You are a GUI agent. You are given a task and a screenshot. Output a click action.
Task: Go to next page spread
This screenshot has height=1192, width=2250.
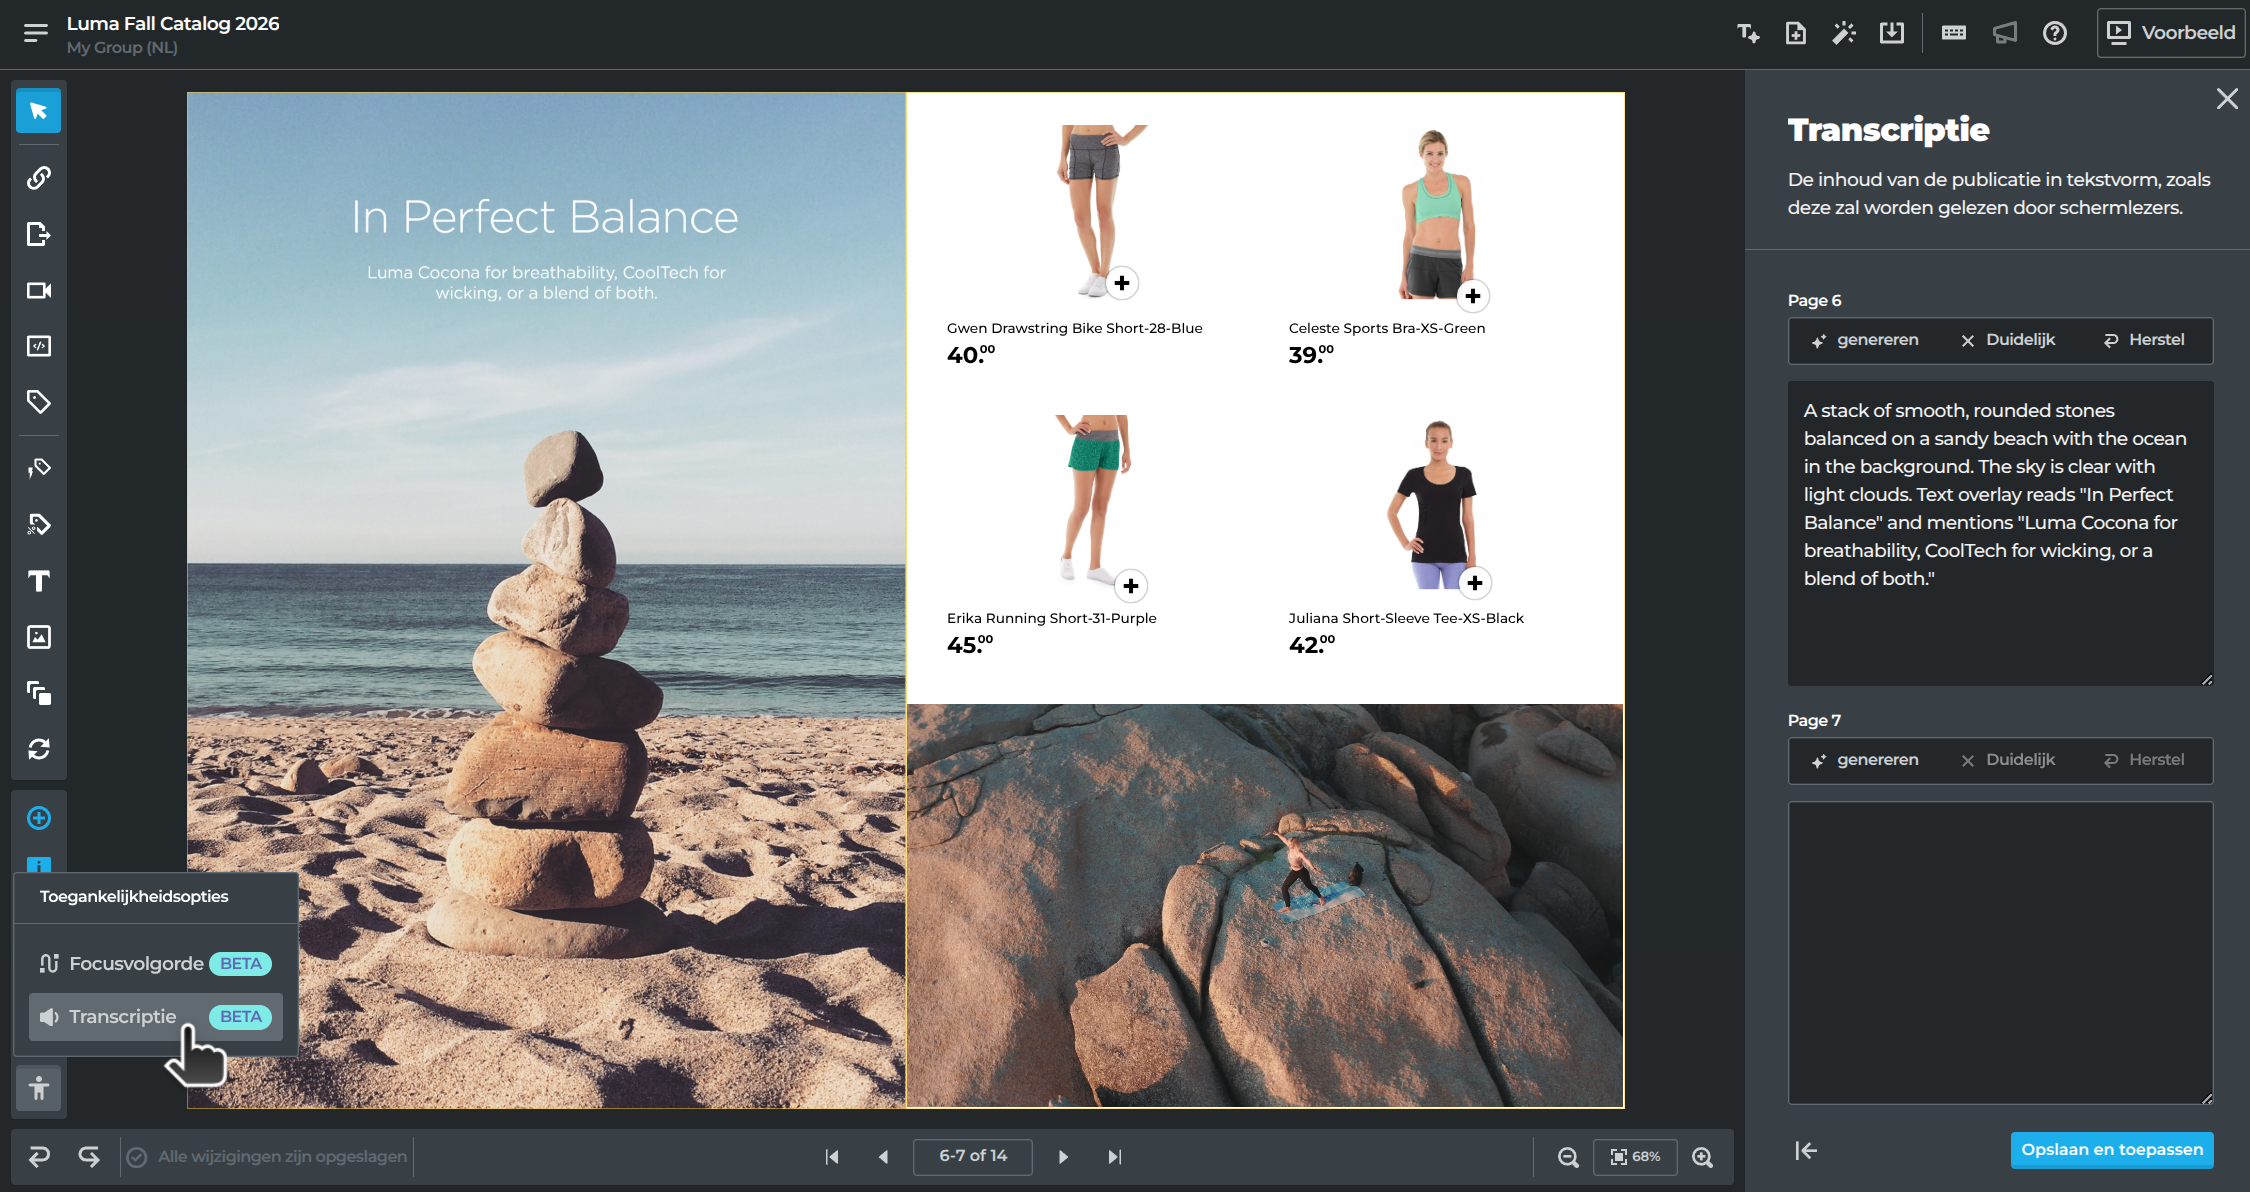(1063, 1157)
